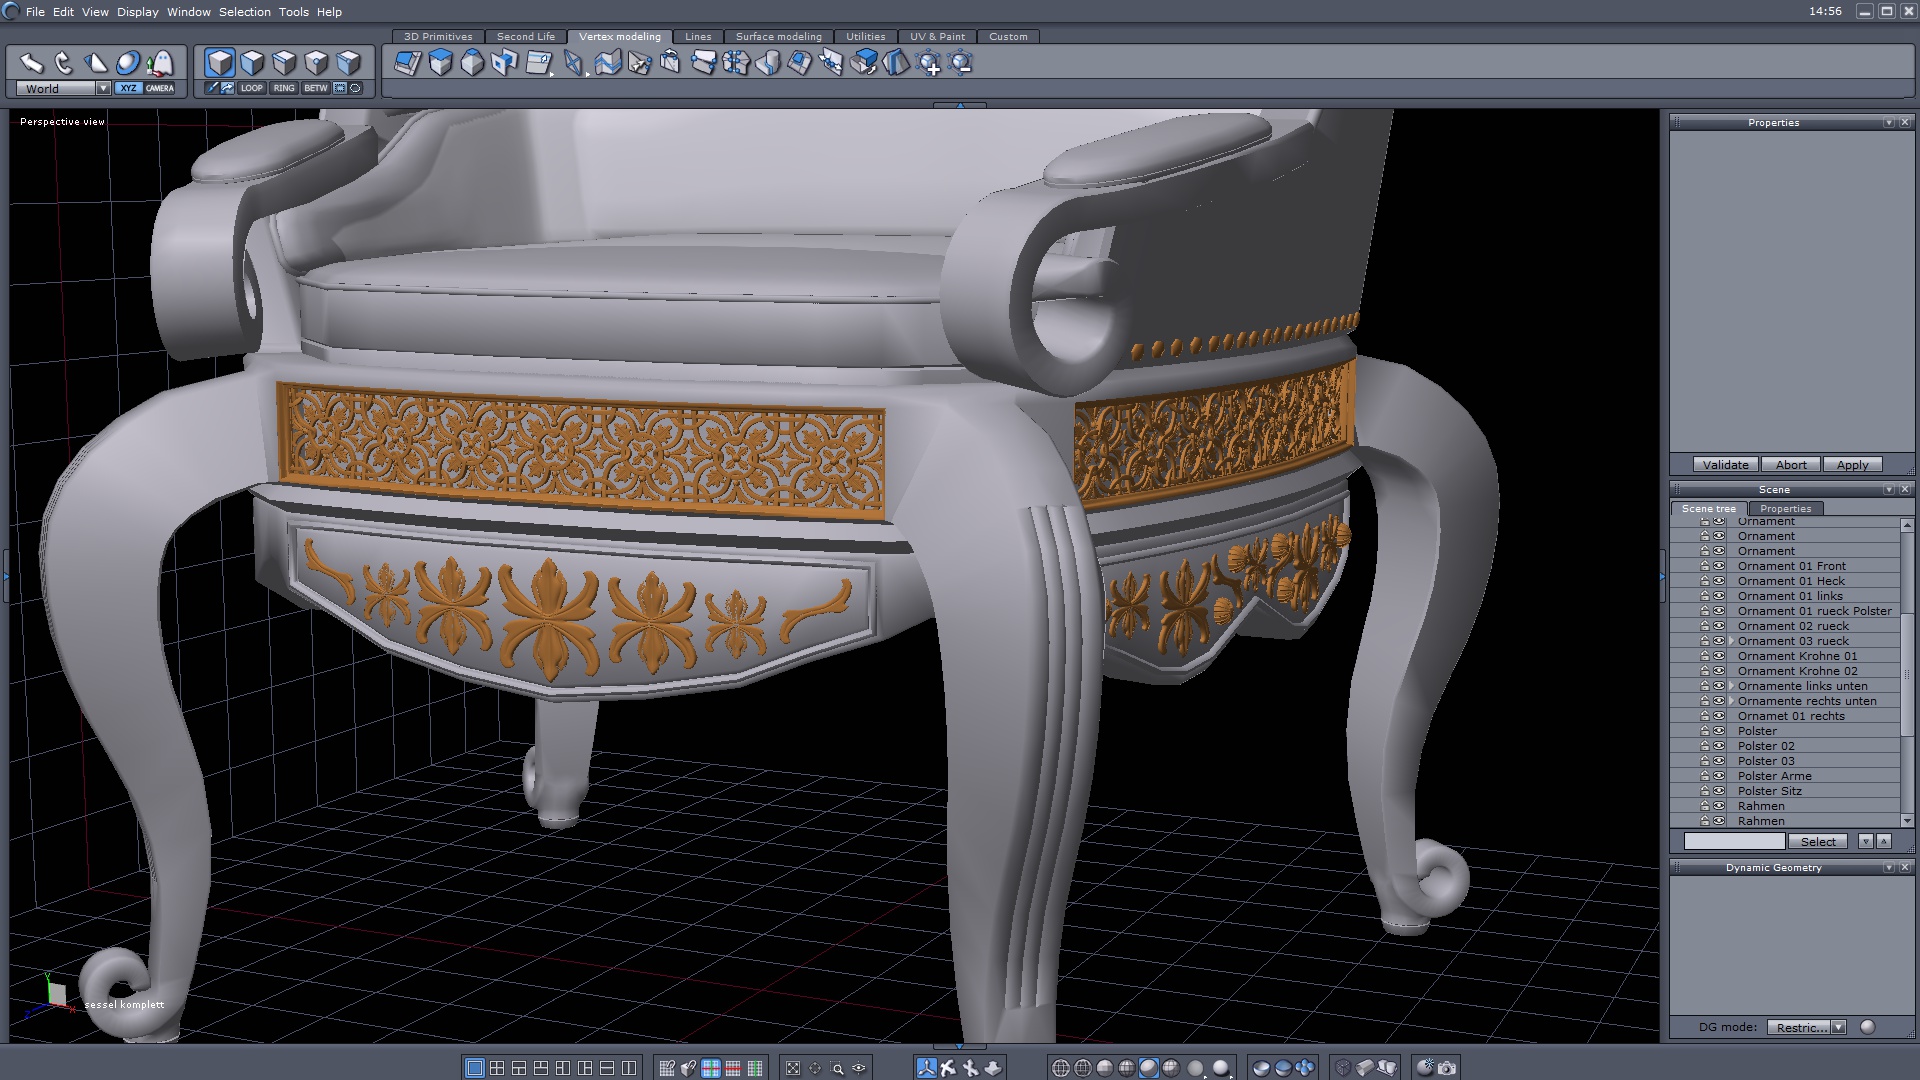Open the Surface modeling tab
The width and height of the screenshot is (1920, 1080).
[778, 36]
